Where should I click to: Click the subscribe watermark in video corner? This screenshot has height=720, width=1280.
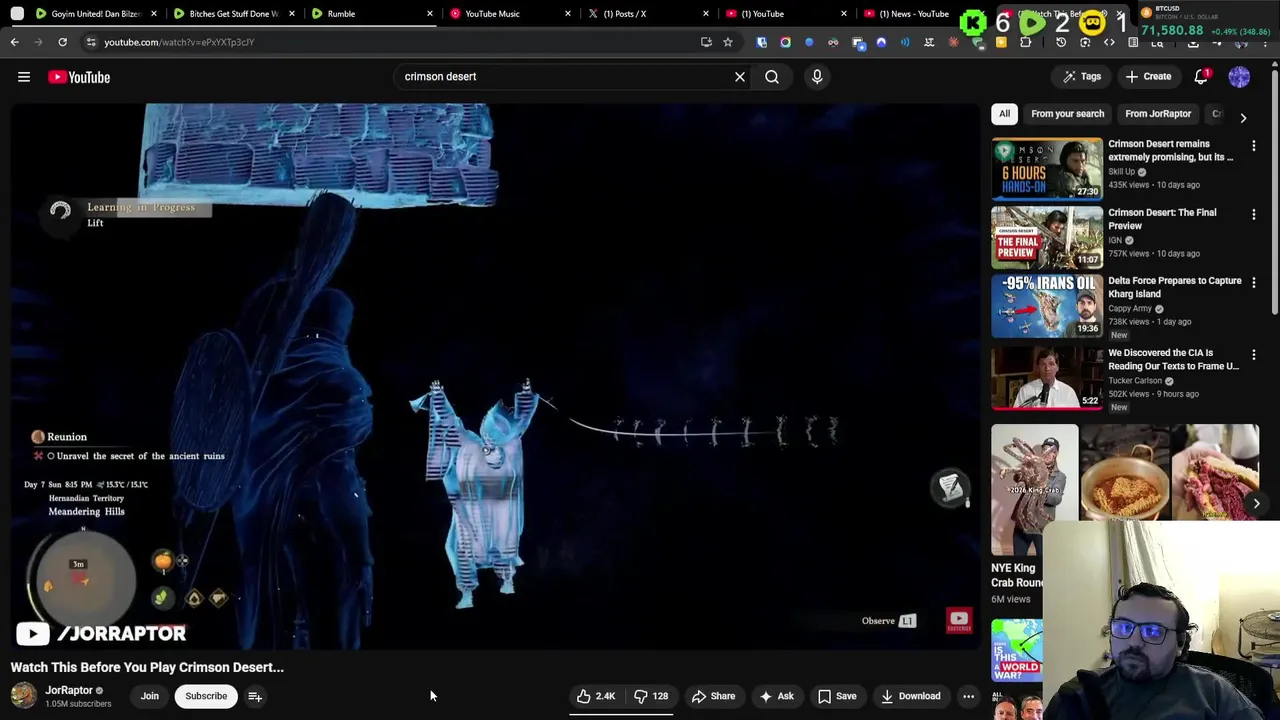coord(959,621)
